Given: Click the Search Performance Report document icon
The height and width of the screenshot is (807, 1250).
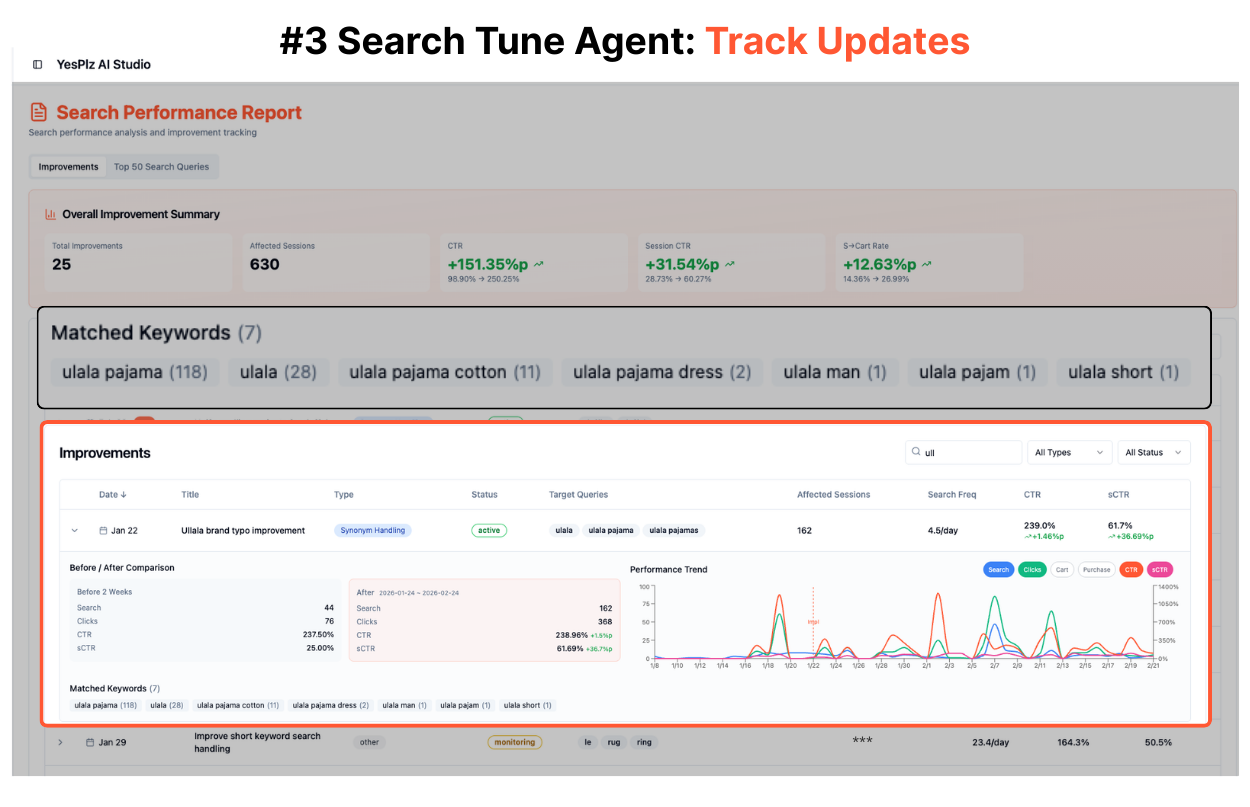Looking at the screenshot, I should (39, 113).
